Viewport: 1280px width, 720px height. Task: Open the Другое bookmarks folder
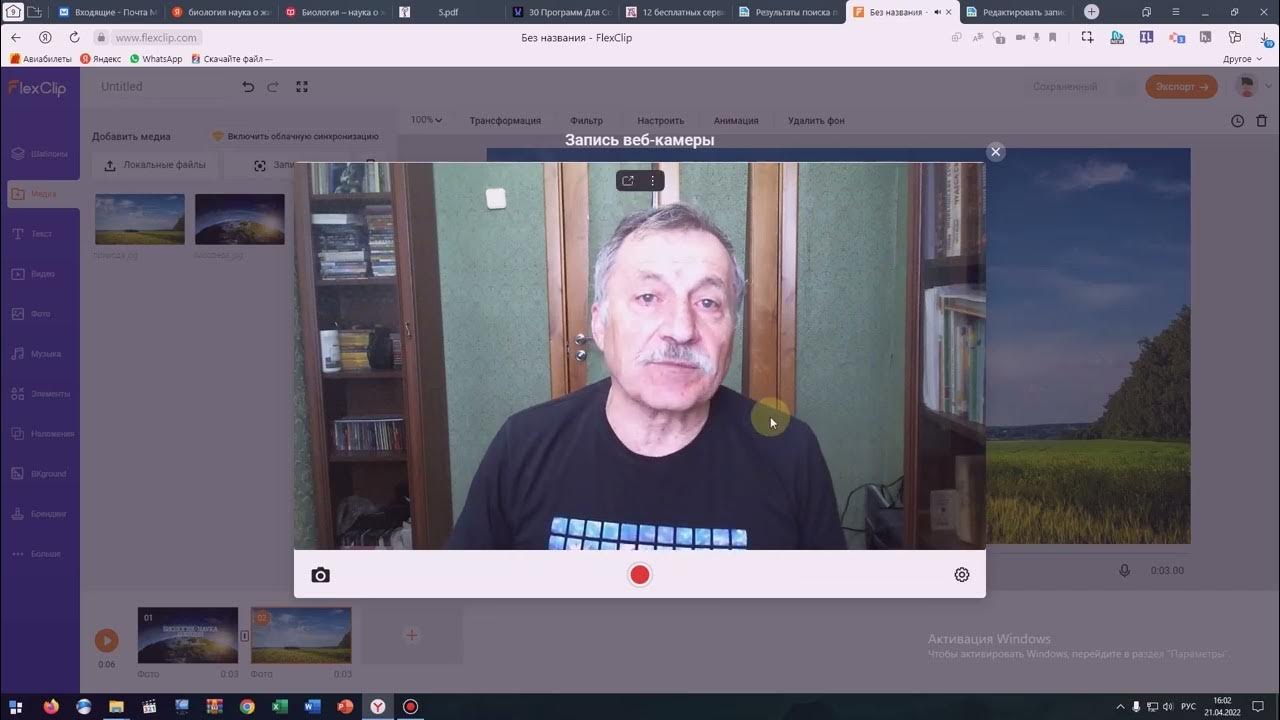coord(1243,59)
